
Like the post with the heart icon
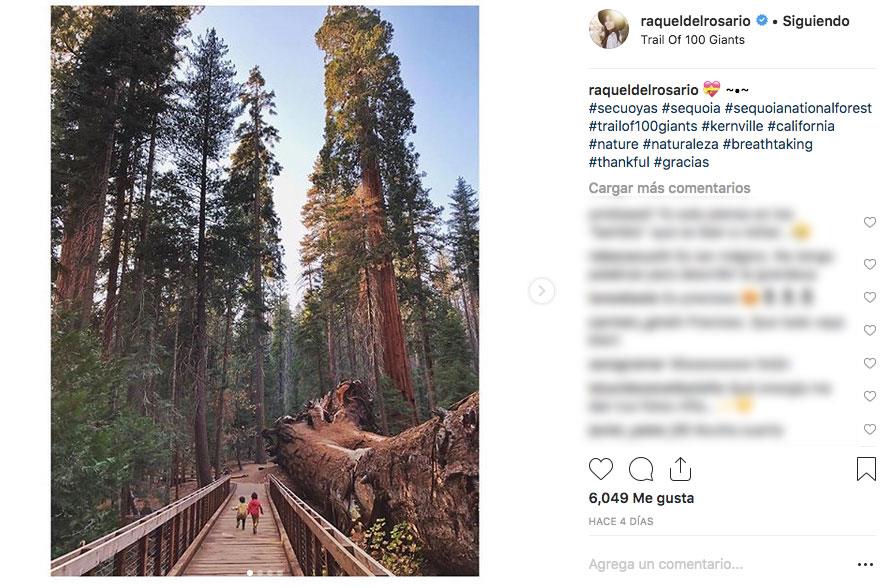pos(601,468)
